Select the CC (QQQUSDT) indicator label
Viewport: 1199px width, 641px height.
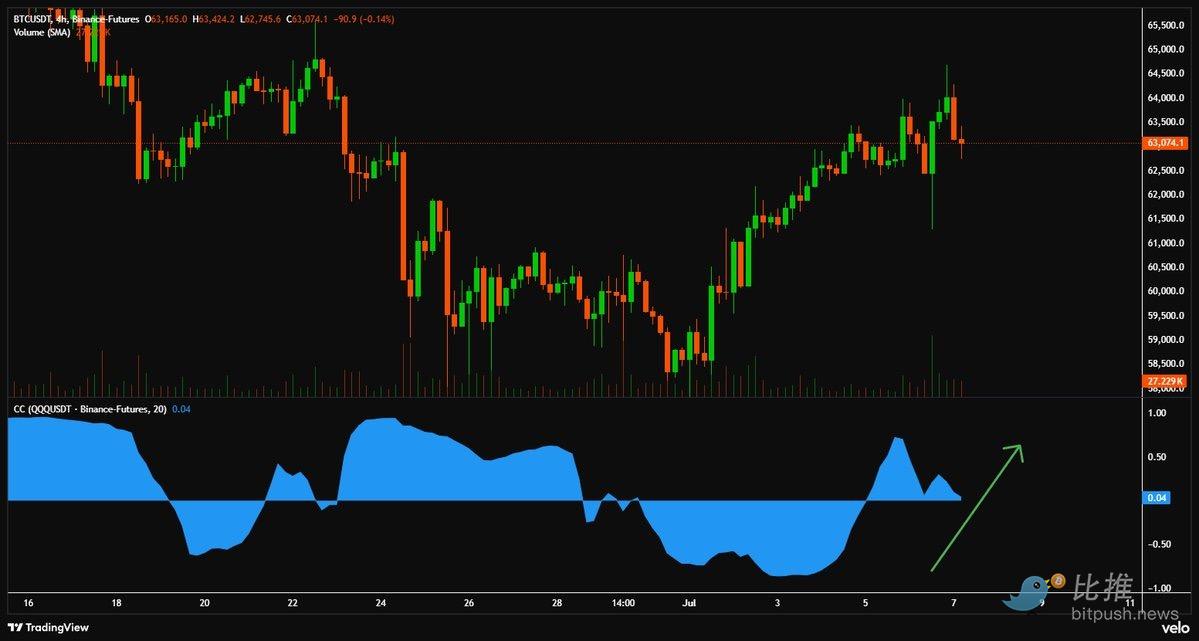click(x=90, y=409)
